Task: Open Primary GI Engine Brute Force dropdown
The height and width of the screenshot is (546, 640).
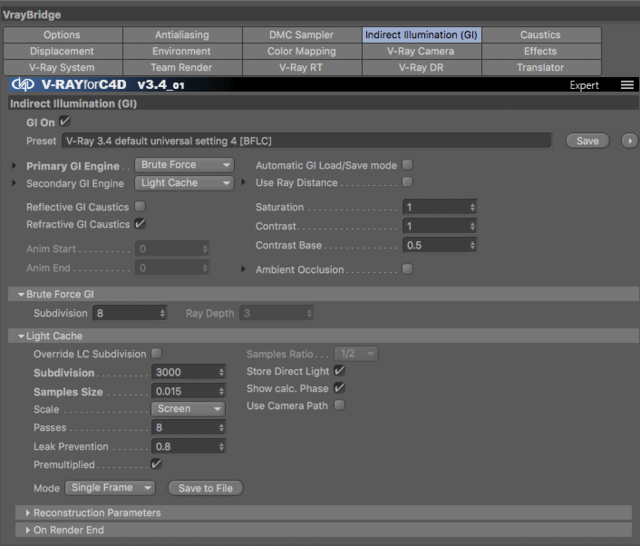Action: click(x=184, y=165)
